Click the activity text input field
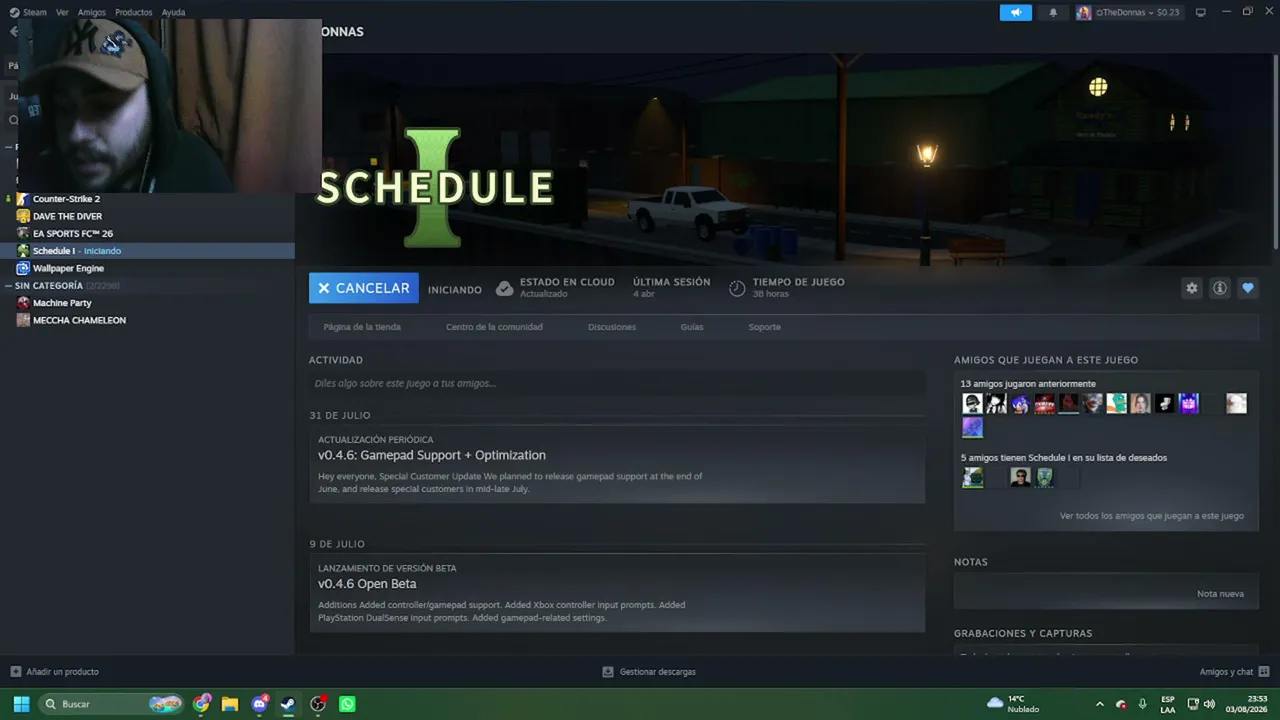Viewport: 1280px width, 720px height. pos(617,383)
